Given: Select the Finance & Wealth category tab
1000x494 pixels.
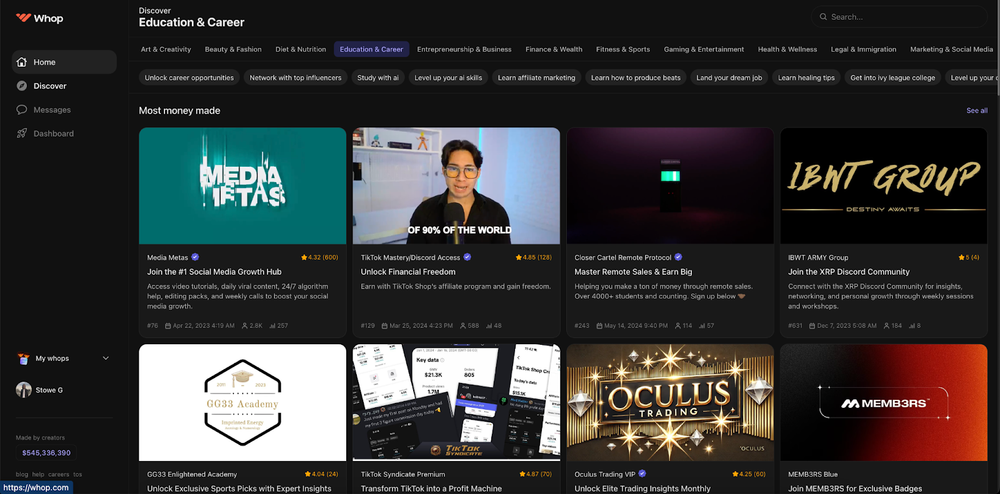Looking at the screenshot, I should pos(553,49).
